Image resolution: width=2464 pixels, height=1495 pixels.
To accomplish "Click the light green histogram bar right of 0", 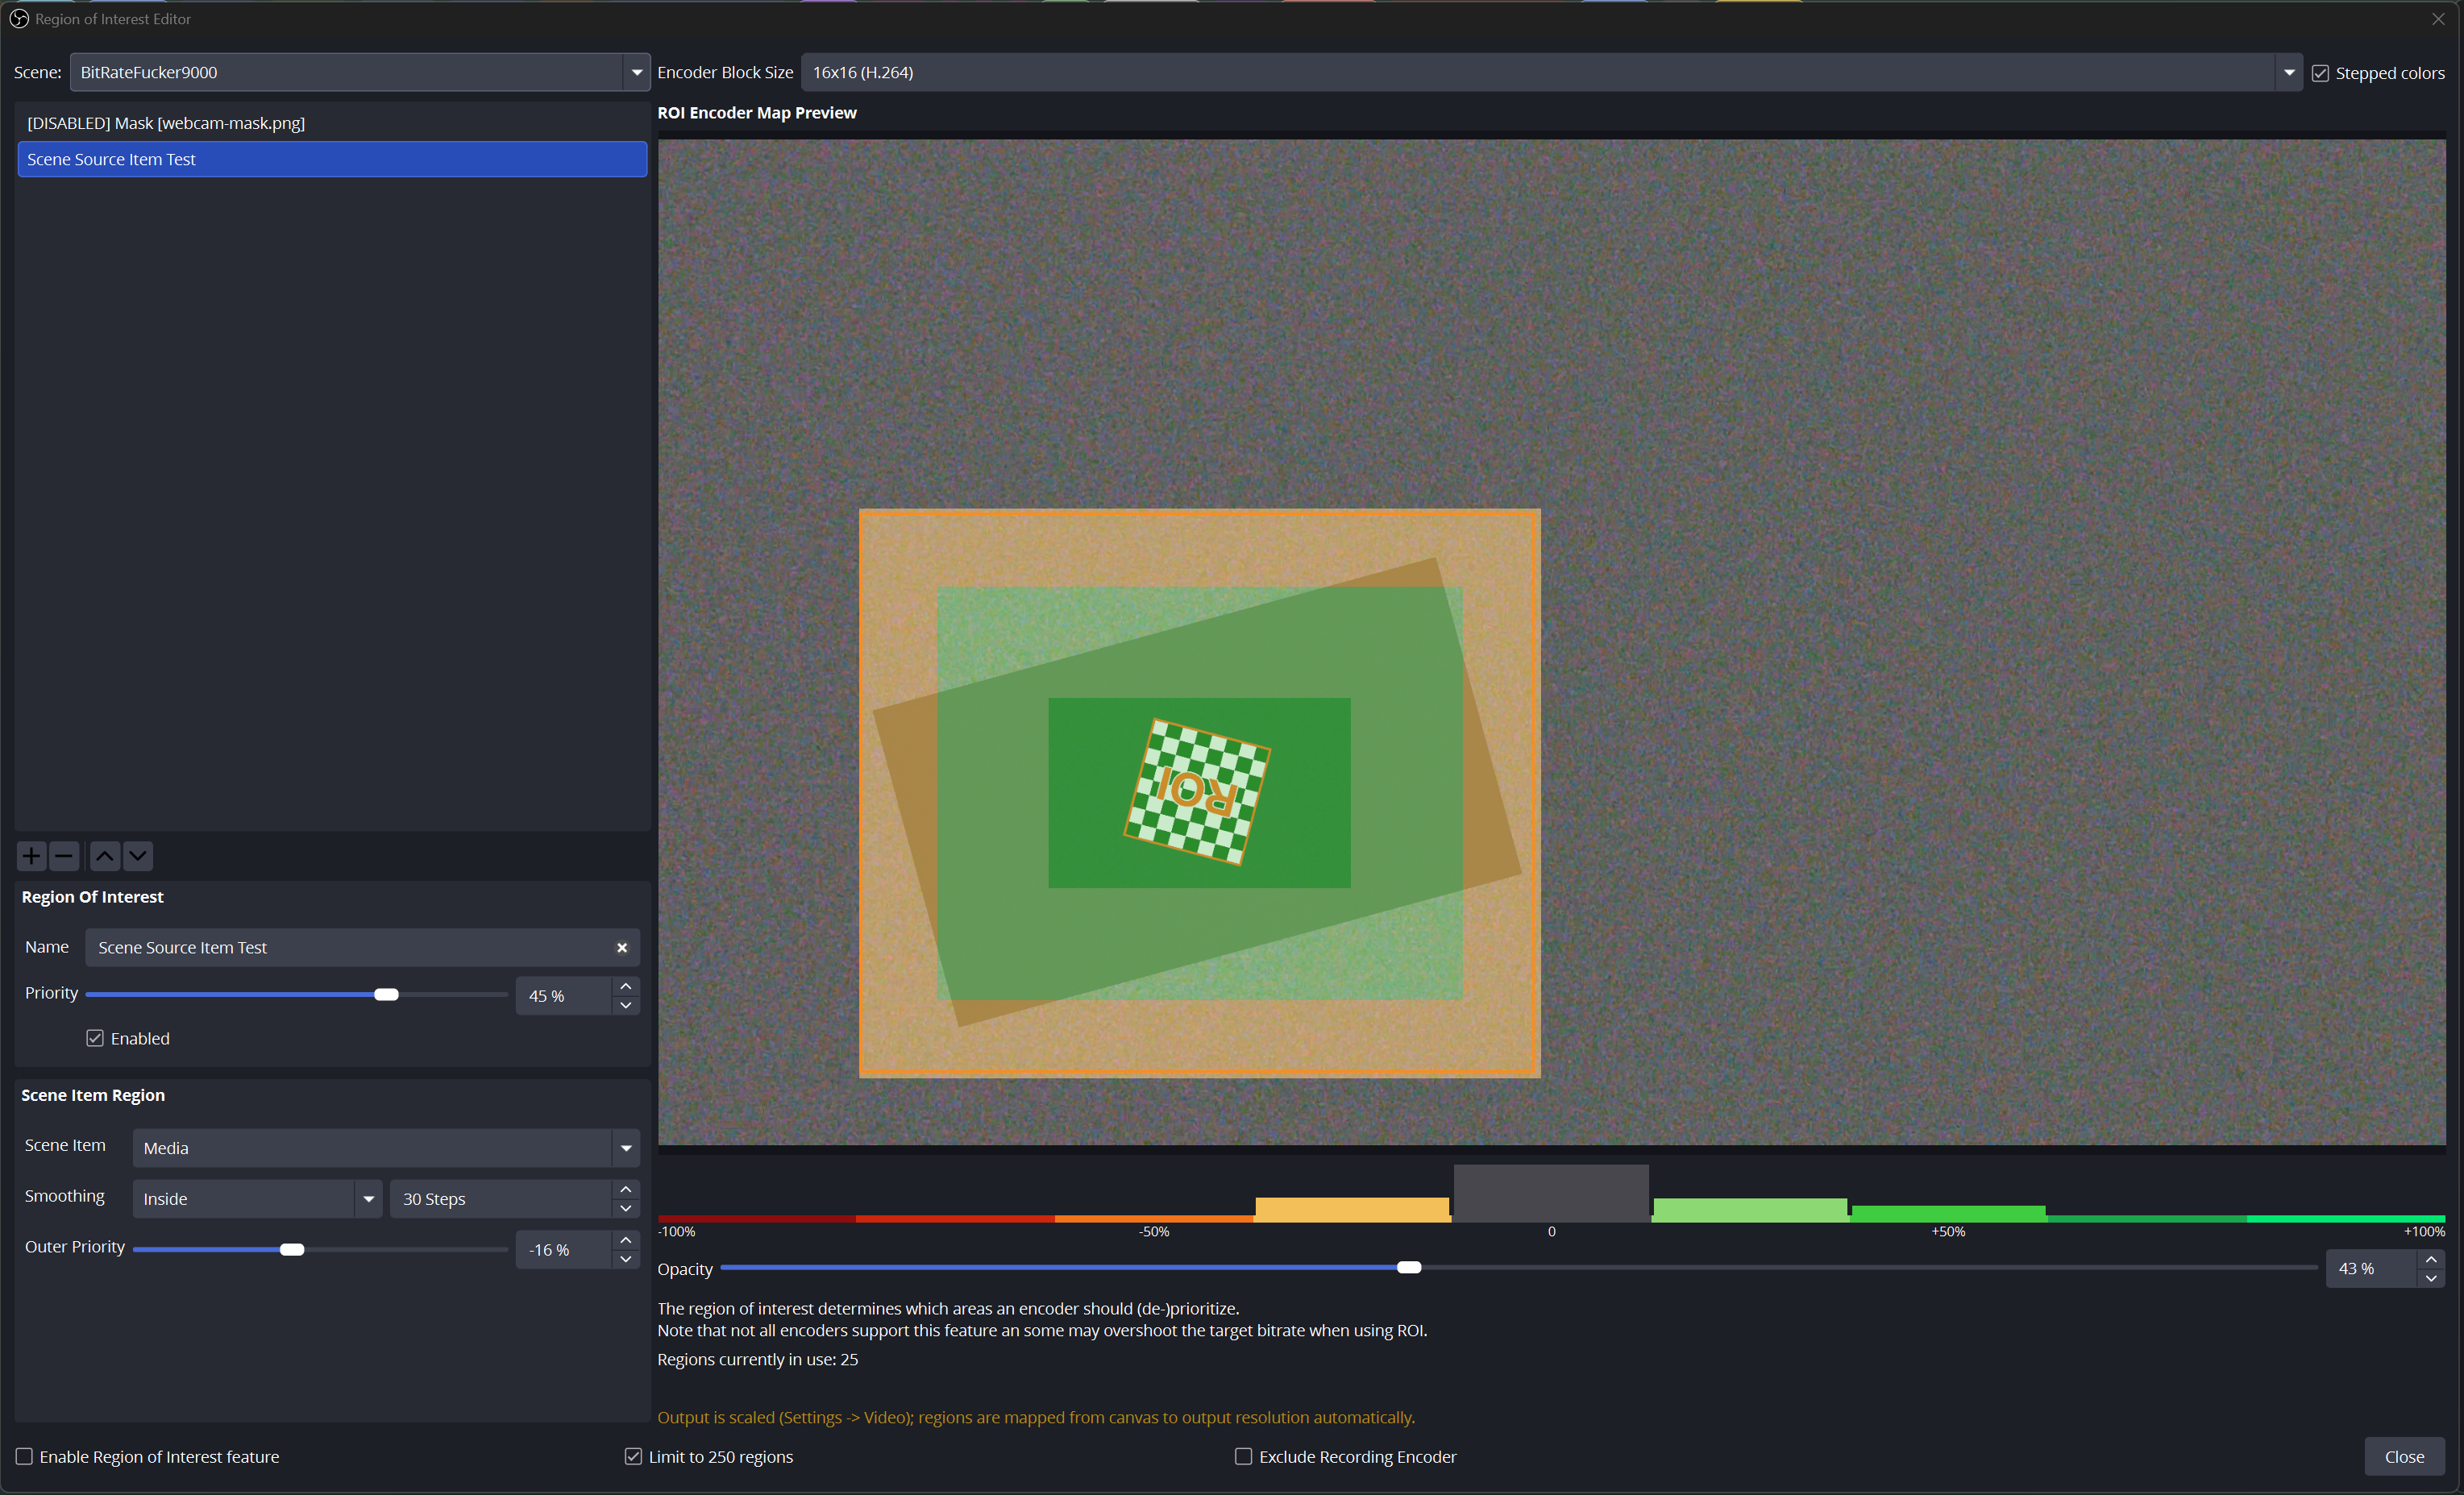I will (x=1750, y=1210).
